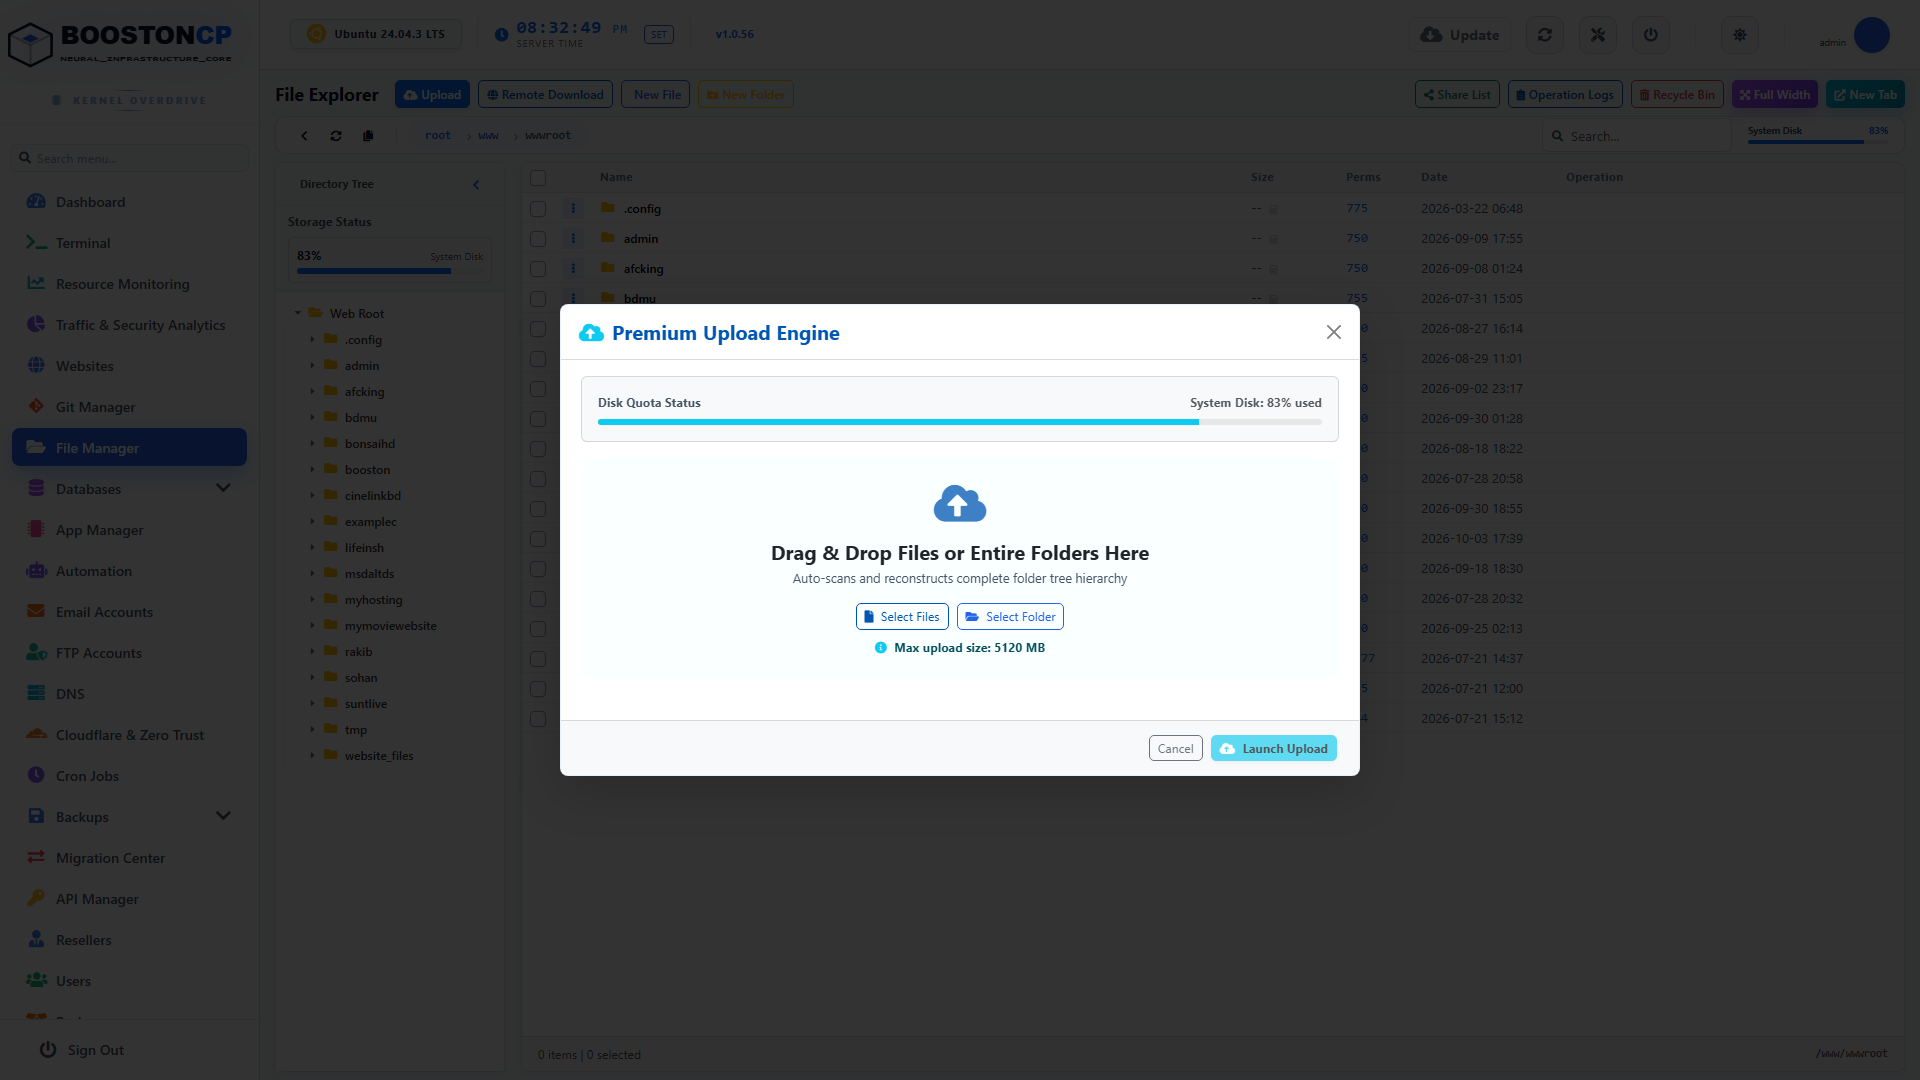Open the row actions dots for .config
The width and height of the screenshot is (1920, 1080).
573,209
